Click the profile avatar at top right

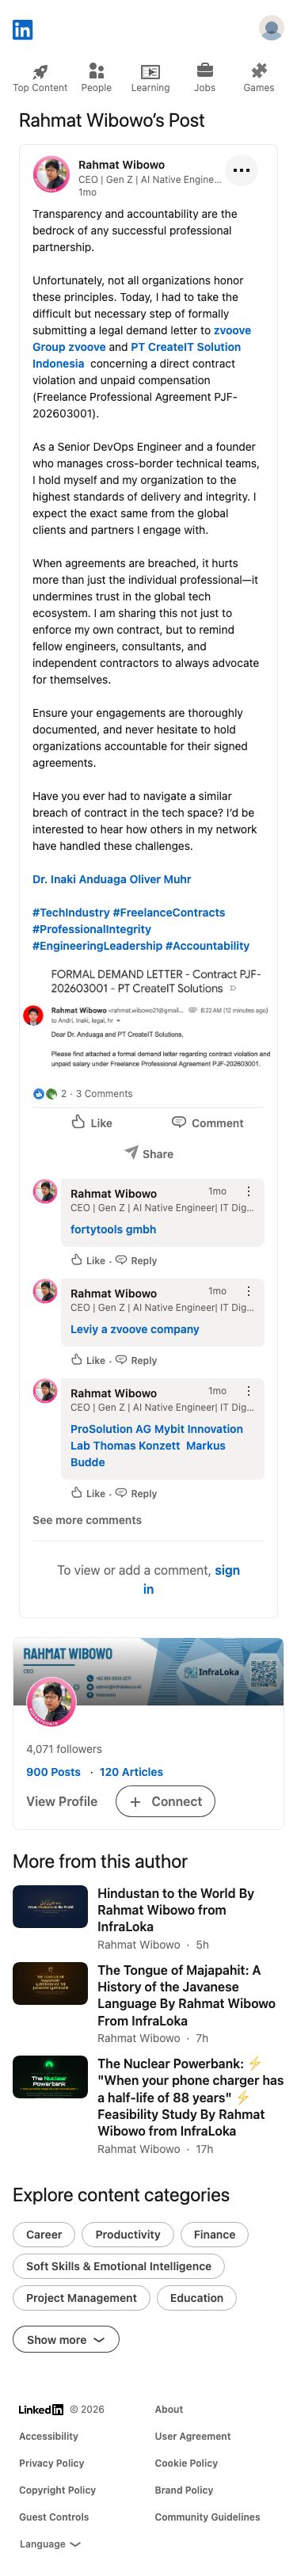[271, 28]
